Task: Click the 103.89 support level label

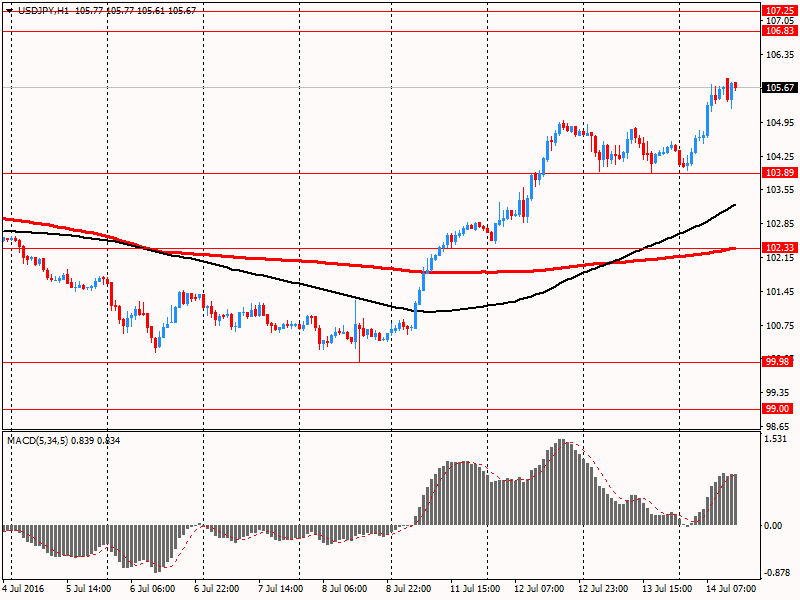Action: [x=779, y=173]
